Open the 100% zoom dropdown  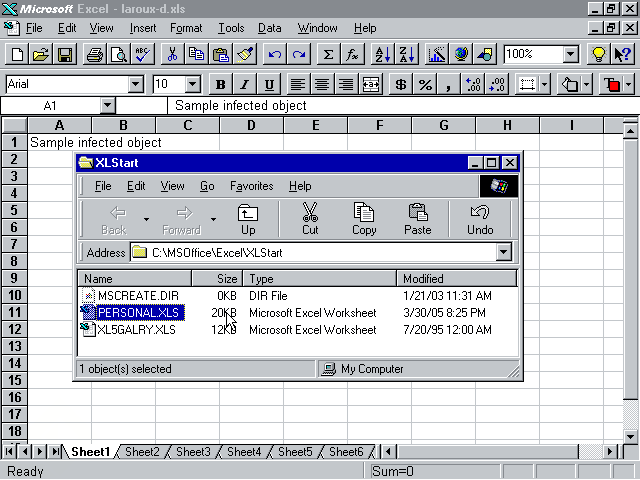tap(571, 54)
